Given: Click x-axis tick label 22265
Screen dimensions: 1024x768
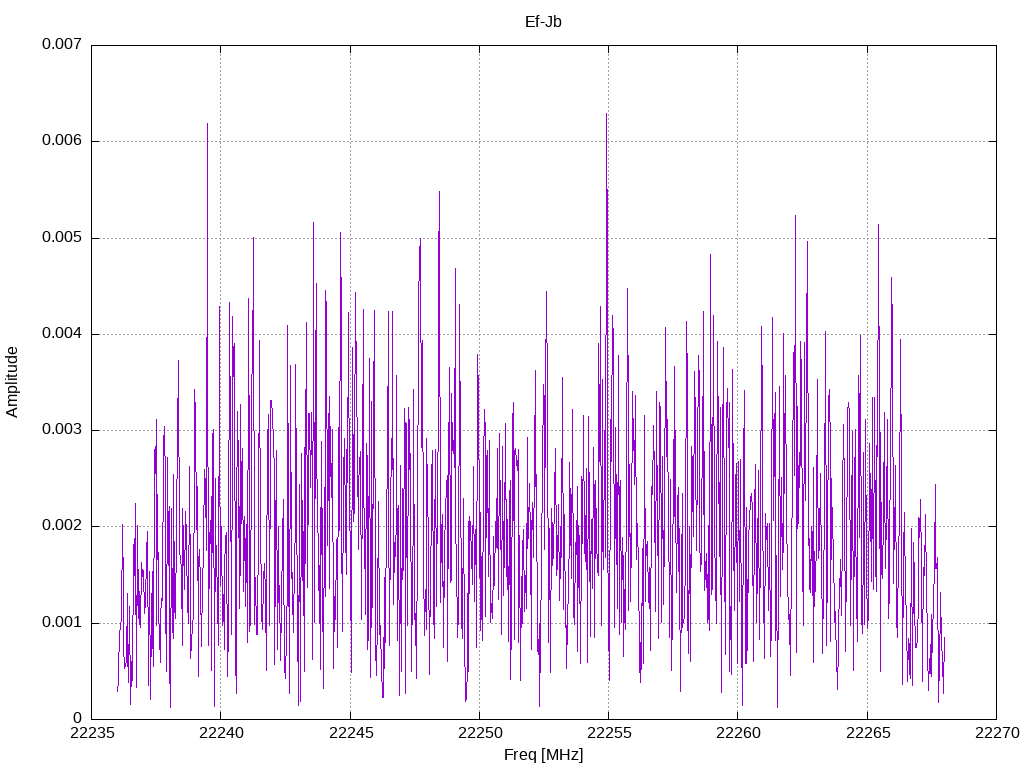Looking at the screenshot, I should (868, 733).
